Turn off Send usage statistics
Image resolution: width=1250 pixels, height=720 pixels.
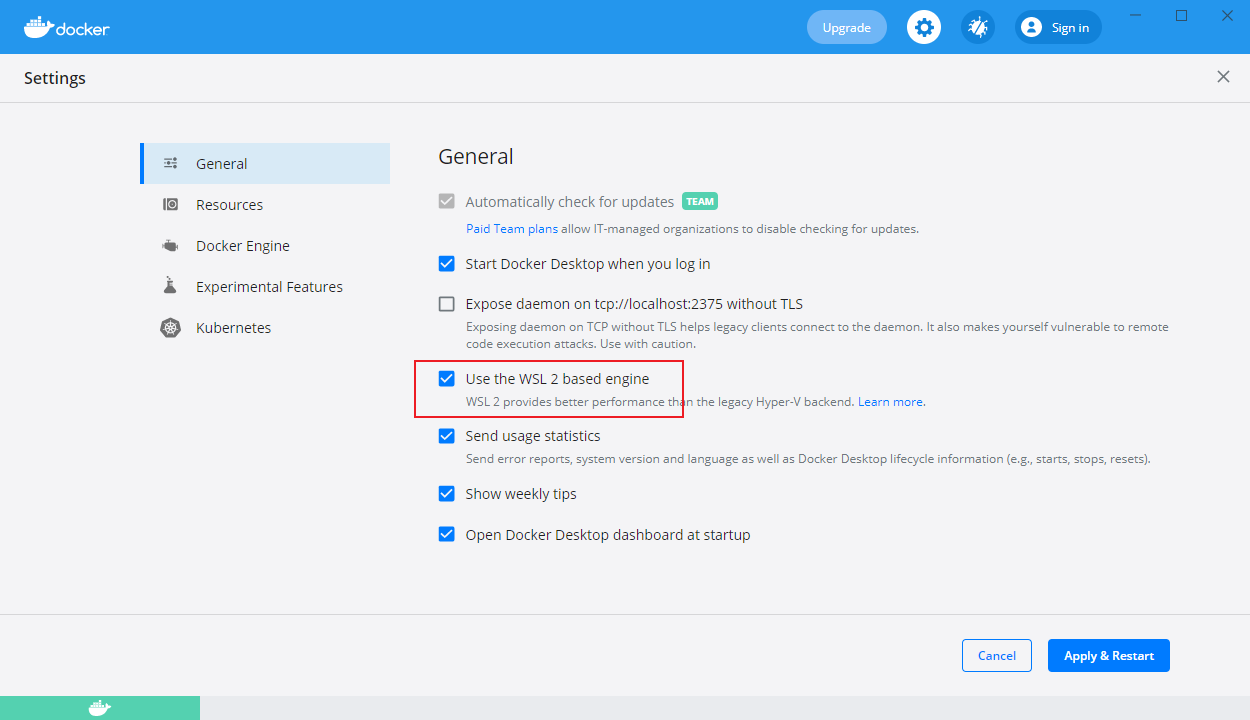447,436
